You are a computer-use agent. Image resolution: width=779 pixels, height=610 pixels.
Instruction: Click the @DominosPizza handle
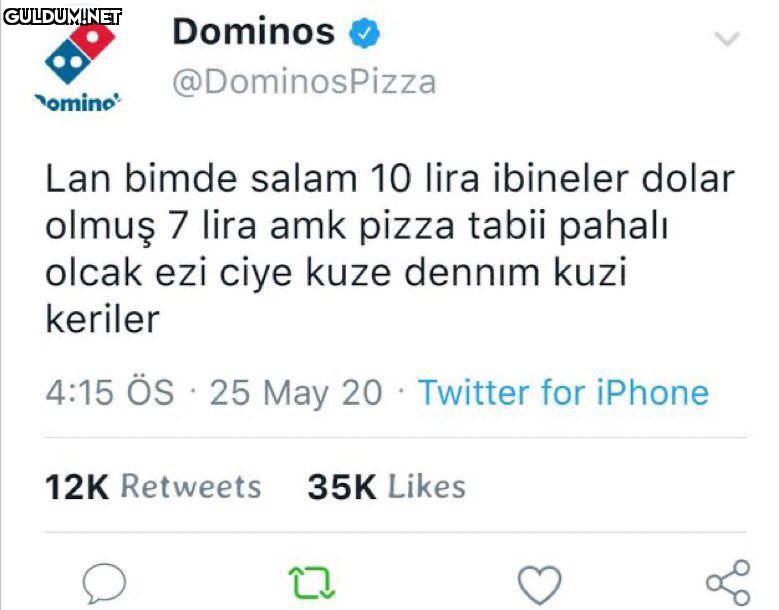pos(304,81)
